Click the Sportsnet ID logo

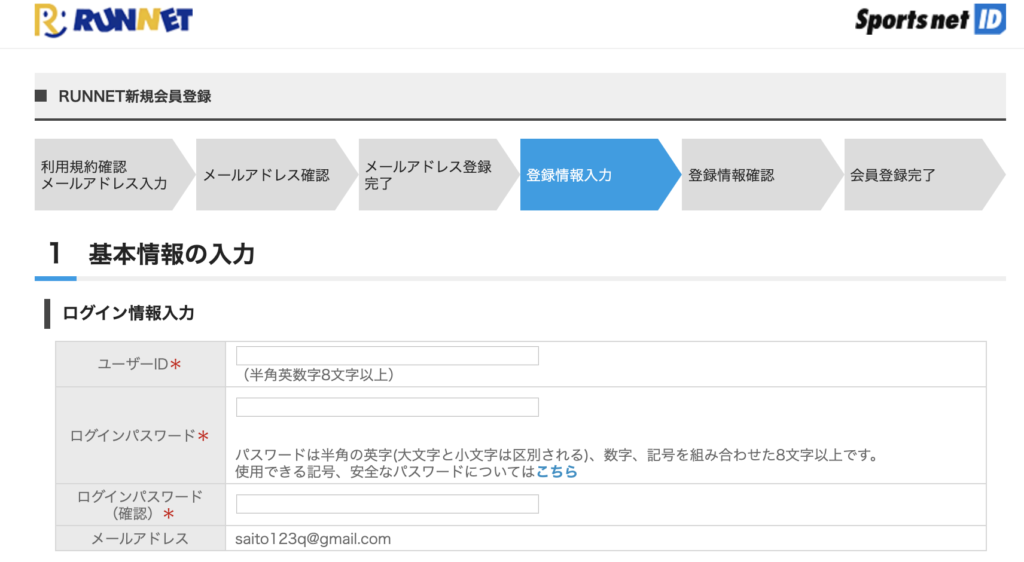(x=930, y=20)
